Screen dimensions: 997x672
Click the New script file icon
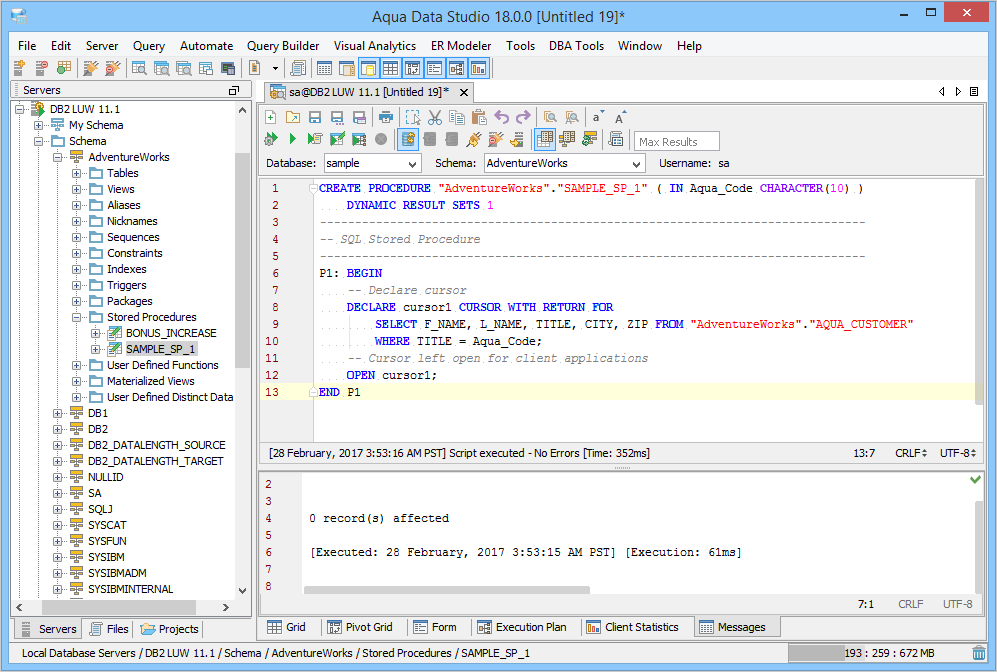point(270,117)
